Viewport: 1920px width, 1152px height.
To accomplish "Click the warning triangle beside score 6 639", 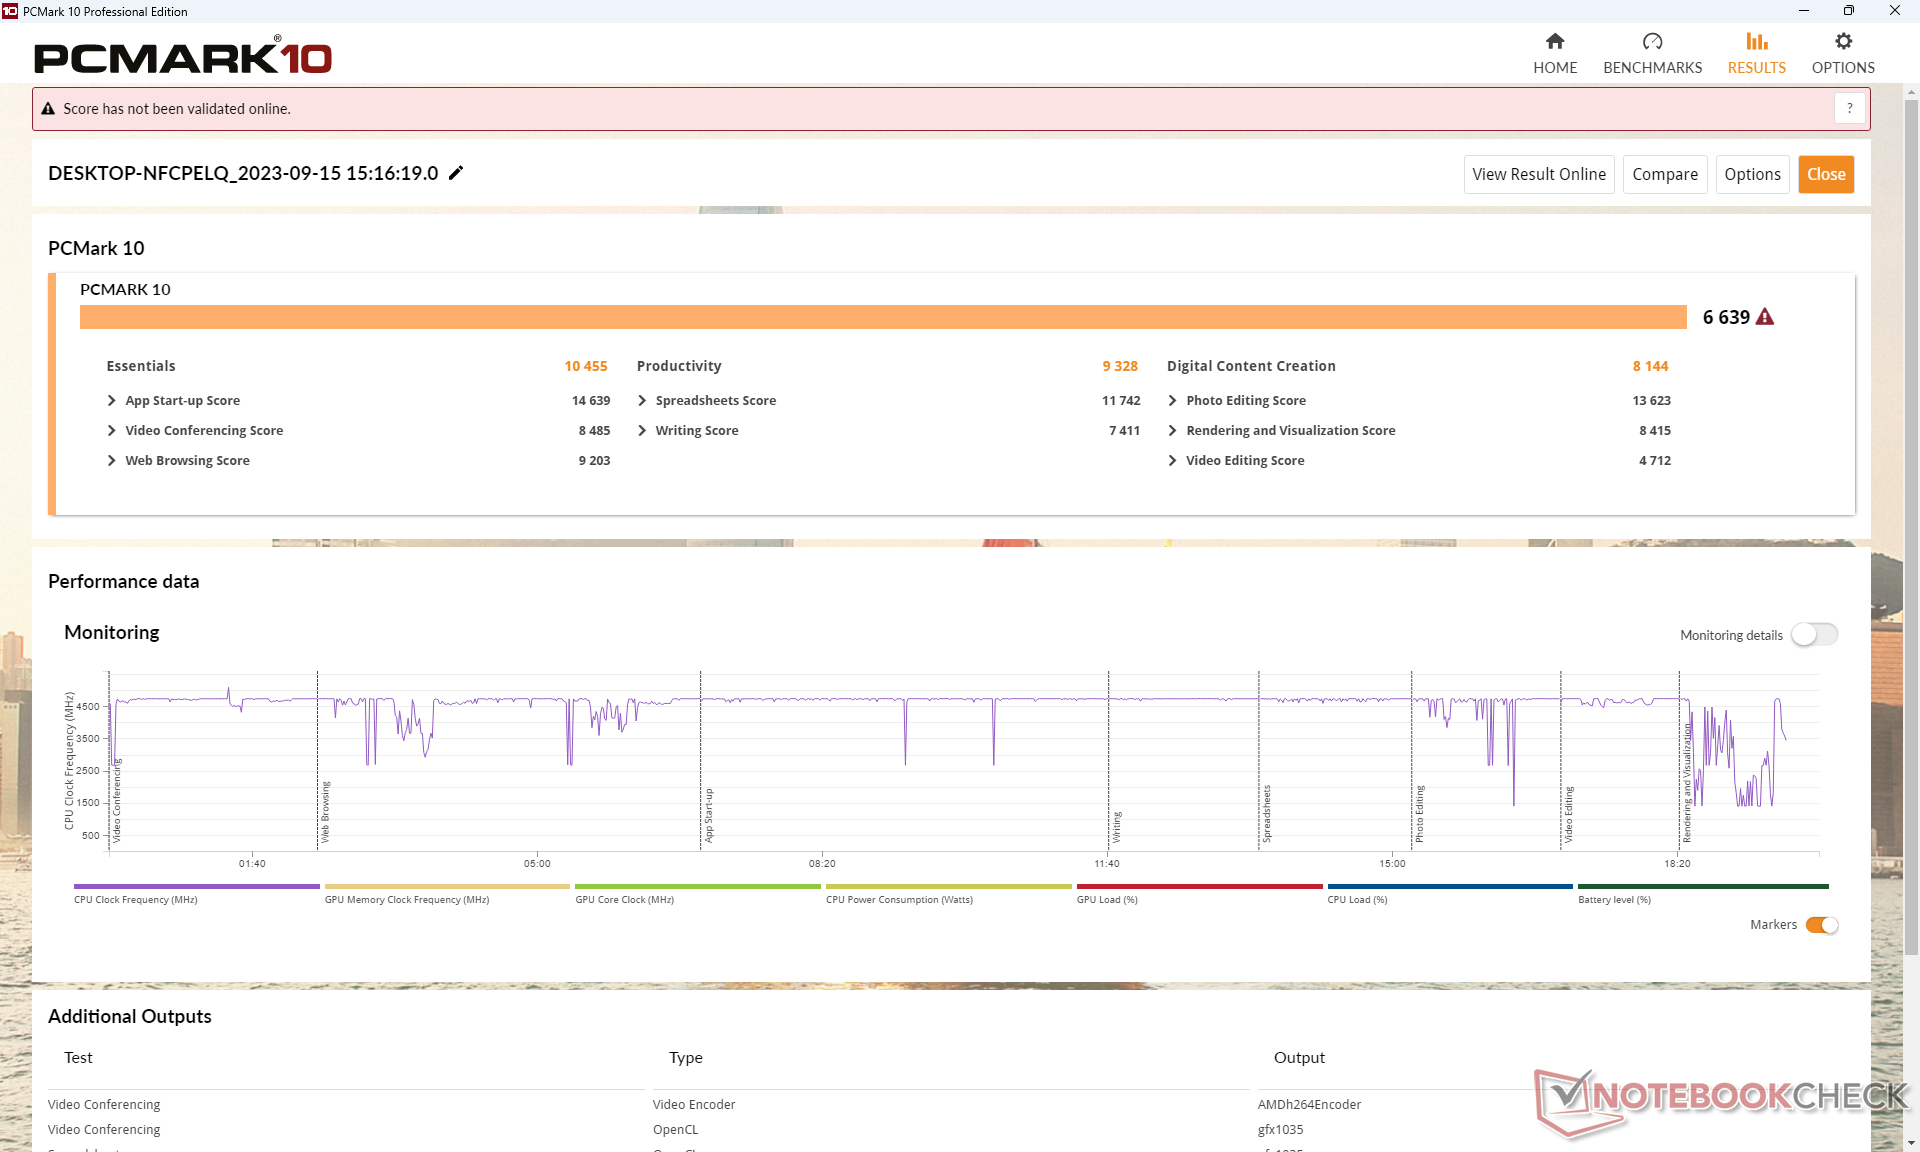I will 1765,317.
